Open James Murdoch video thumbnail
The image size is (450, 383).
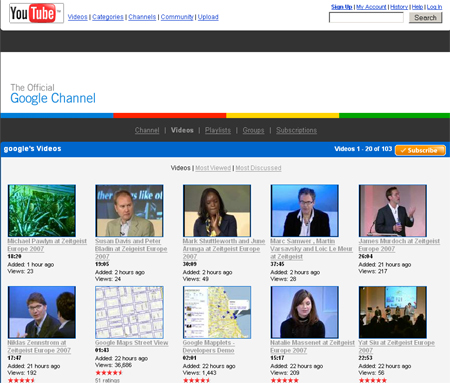(393, 211)
